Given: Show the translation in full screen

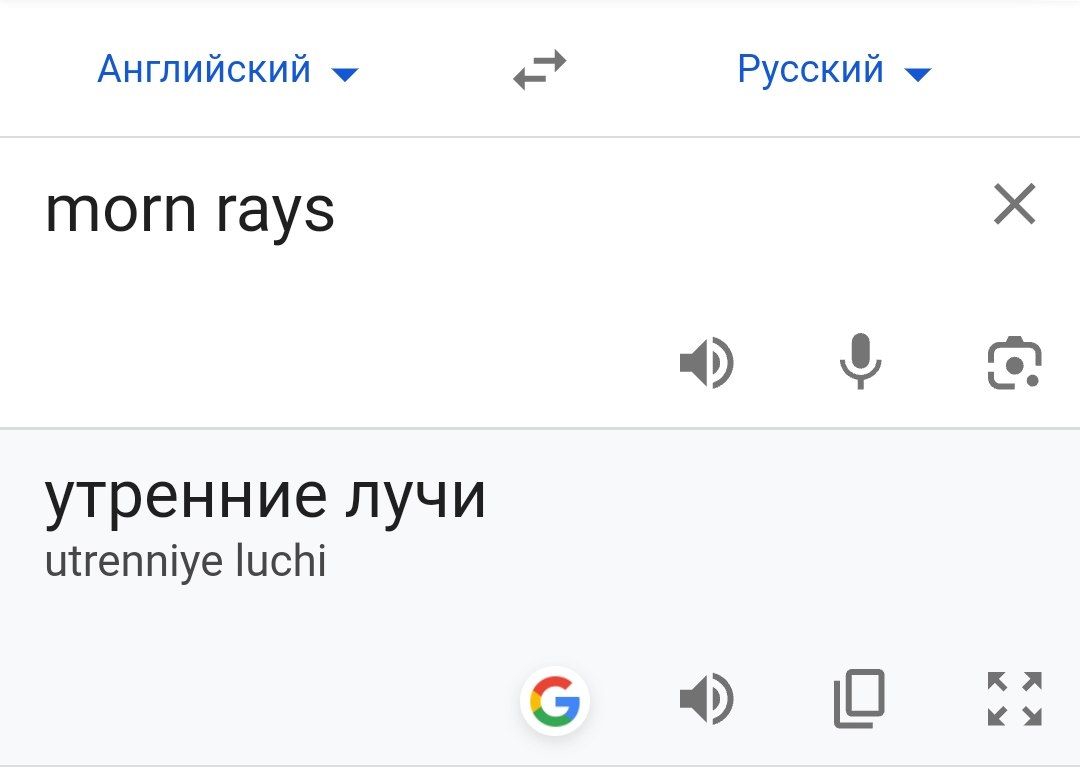Looking at the screenshot, I should click(x=1015, y=699).
